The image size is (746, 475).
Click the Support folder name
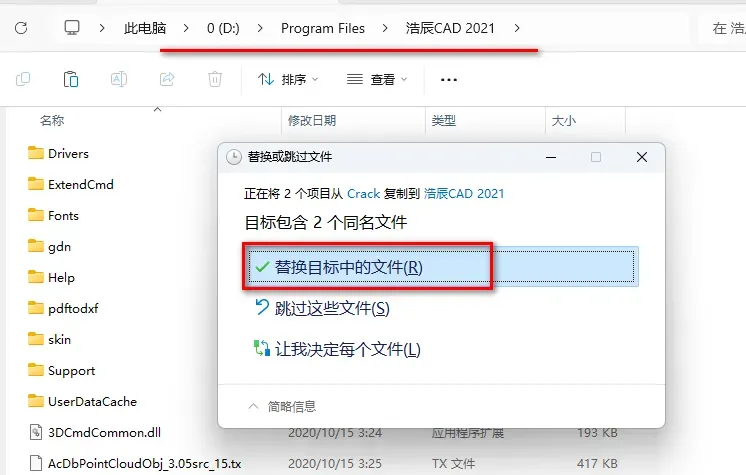click(71, 371)
